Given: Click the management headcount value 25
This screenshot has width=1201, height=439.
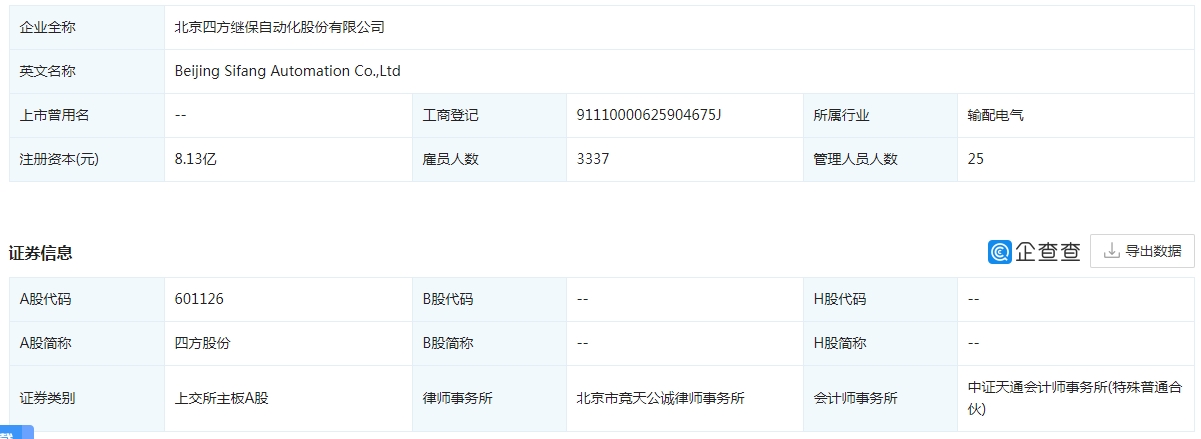Looking at the screenshot, I should (976, 159).
